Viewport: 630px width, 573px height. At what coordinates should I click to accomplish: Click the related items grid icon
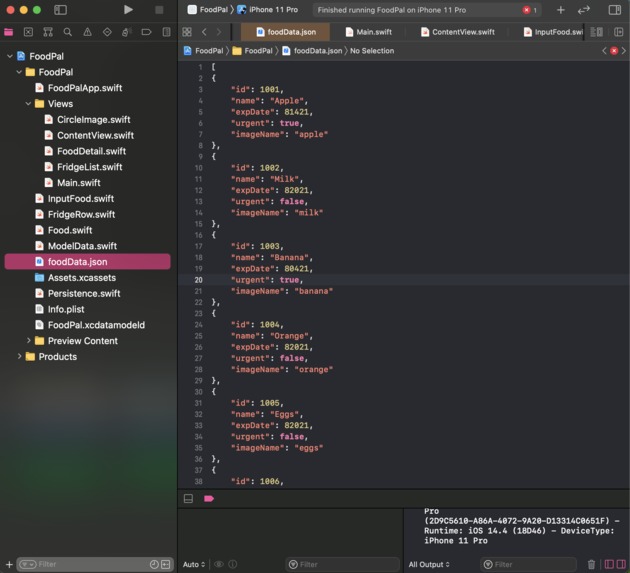tap(187, 32)
